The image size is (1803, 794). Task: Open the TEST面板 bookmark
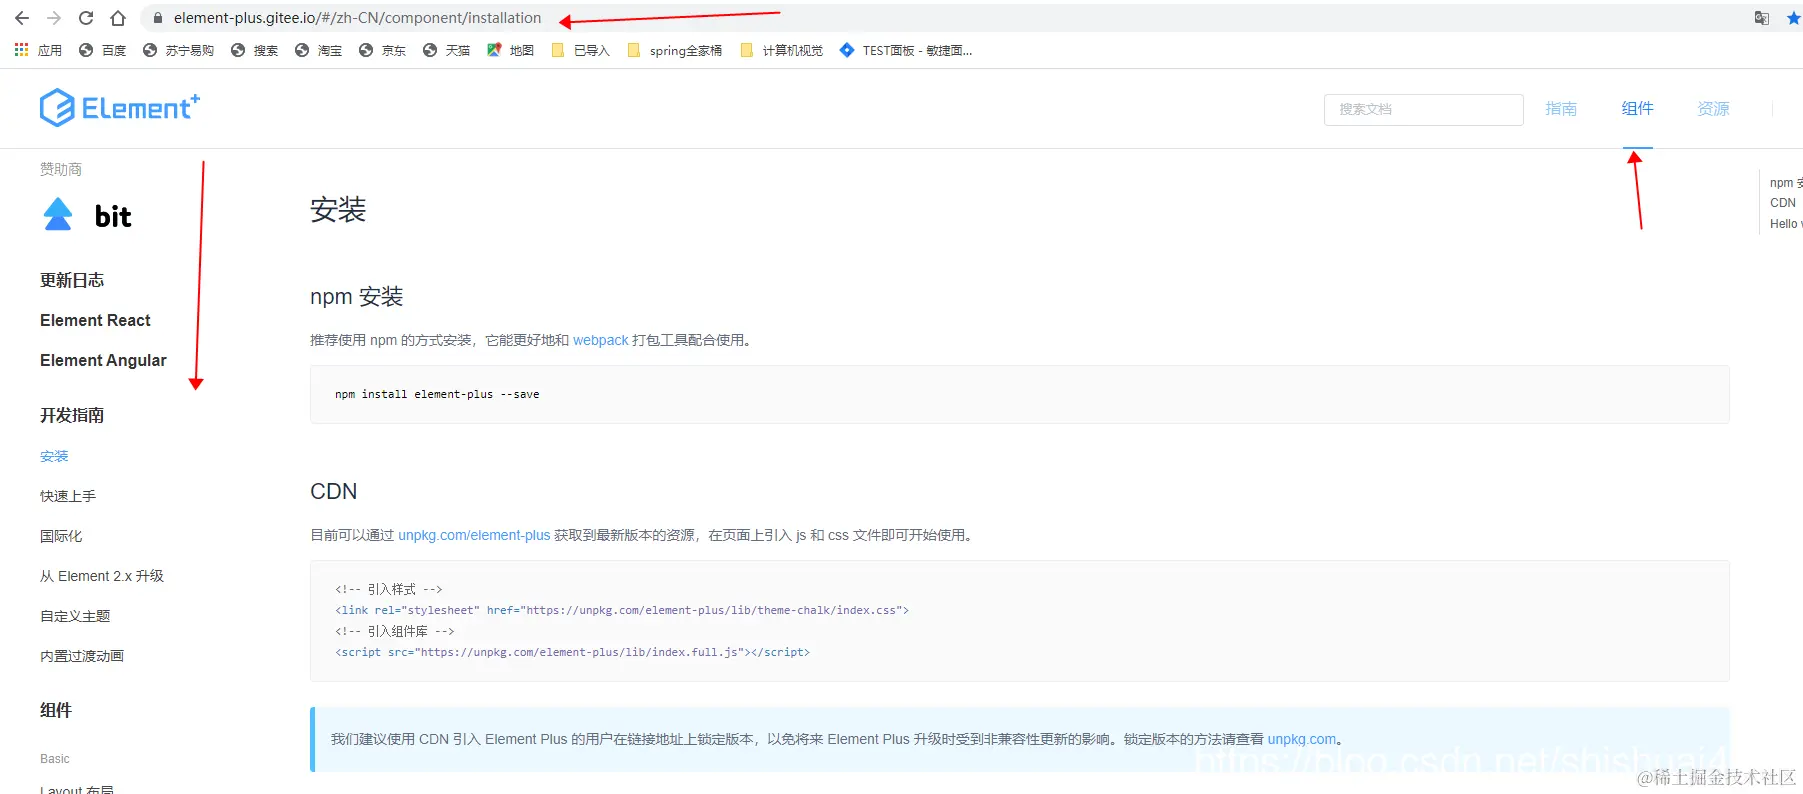[906, 50]
